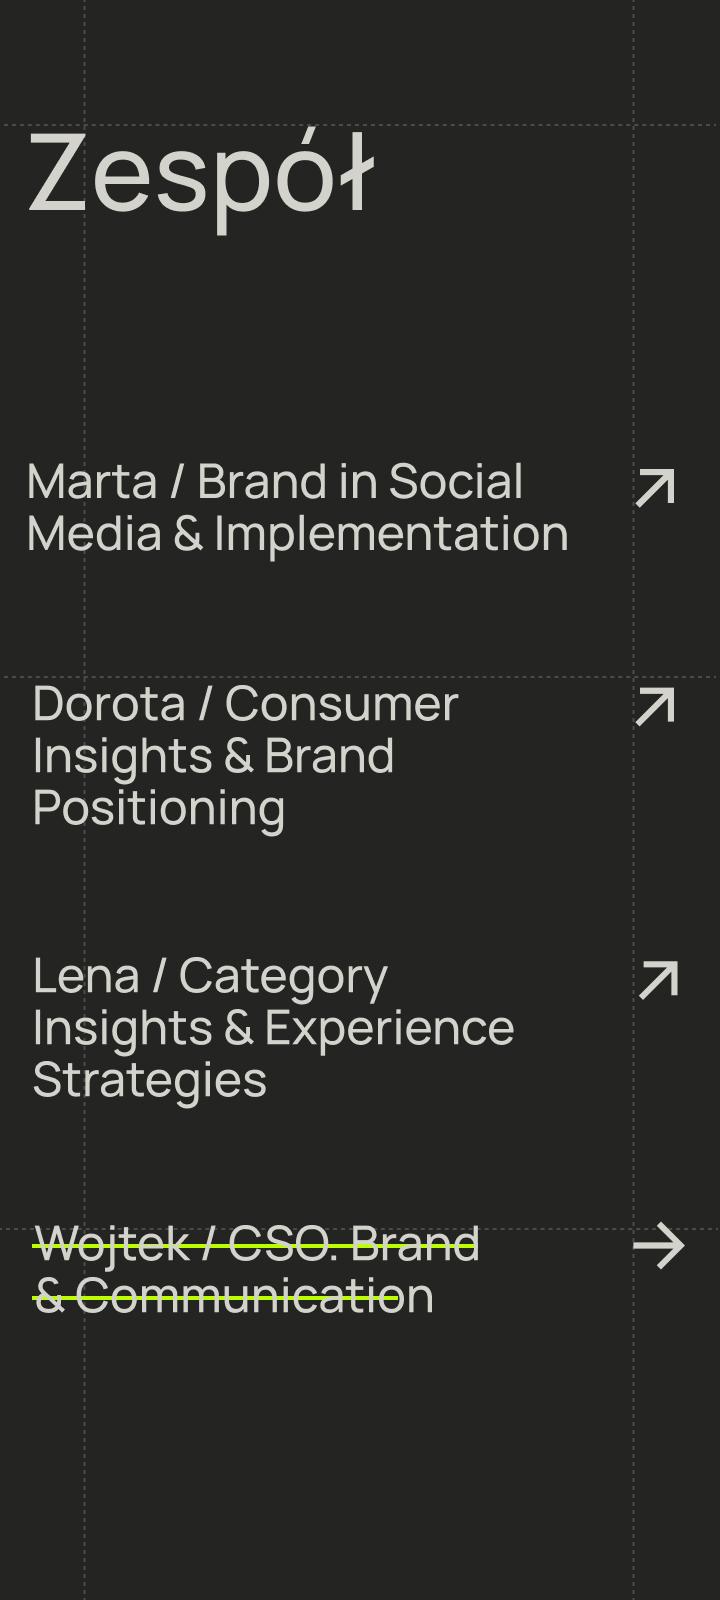Click the "Insights & Brand" text line
Viewport: 720px width, 1600px height.
click(x=213, y=756)
